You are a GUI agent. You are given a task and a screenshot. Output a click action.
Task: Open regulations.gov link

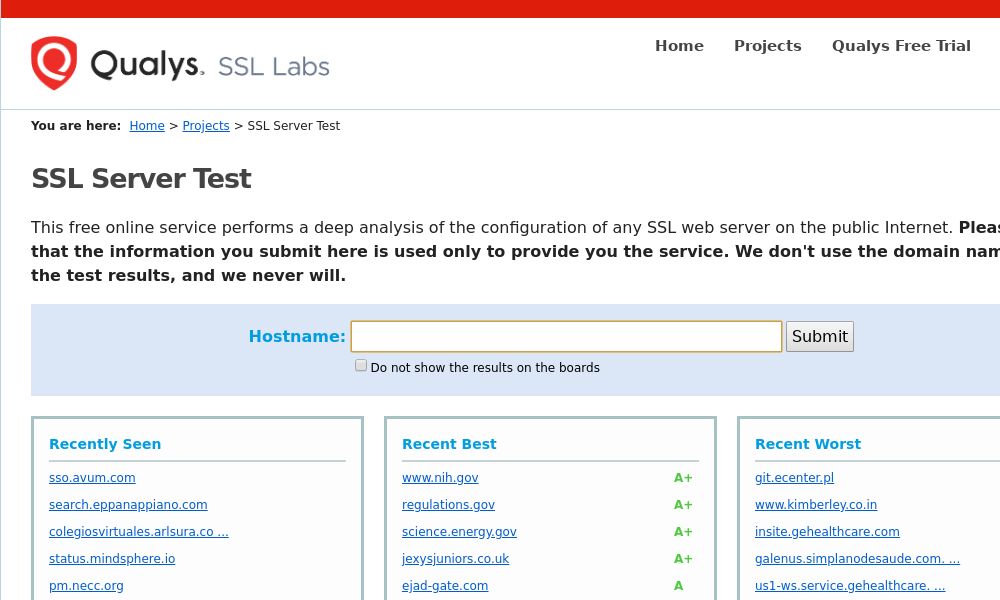point(448,504)
